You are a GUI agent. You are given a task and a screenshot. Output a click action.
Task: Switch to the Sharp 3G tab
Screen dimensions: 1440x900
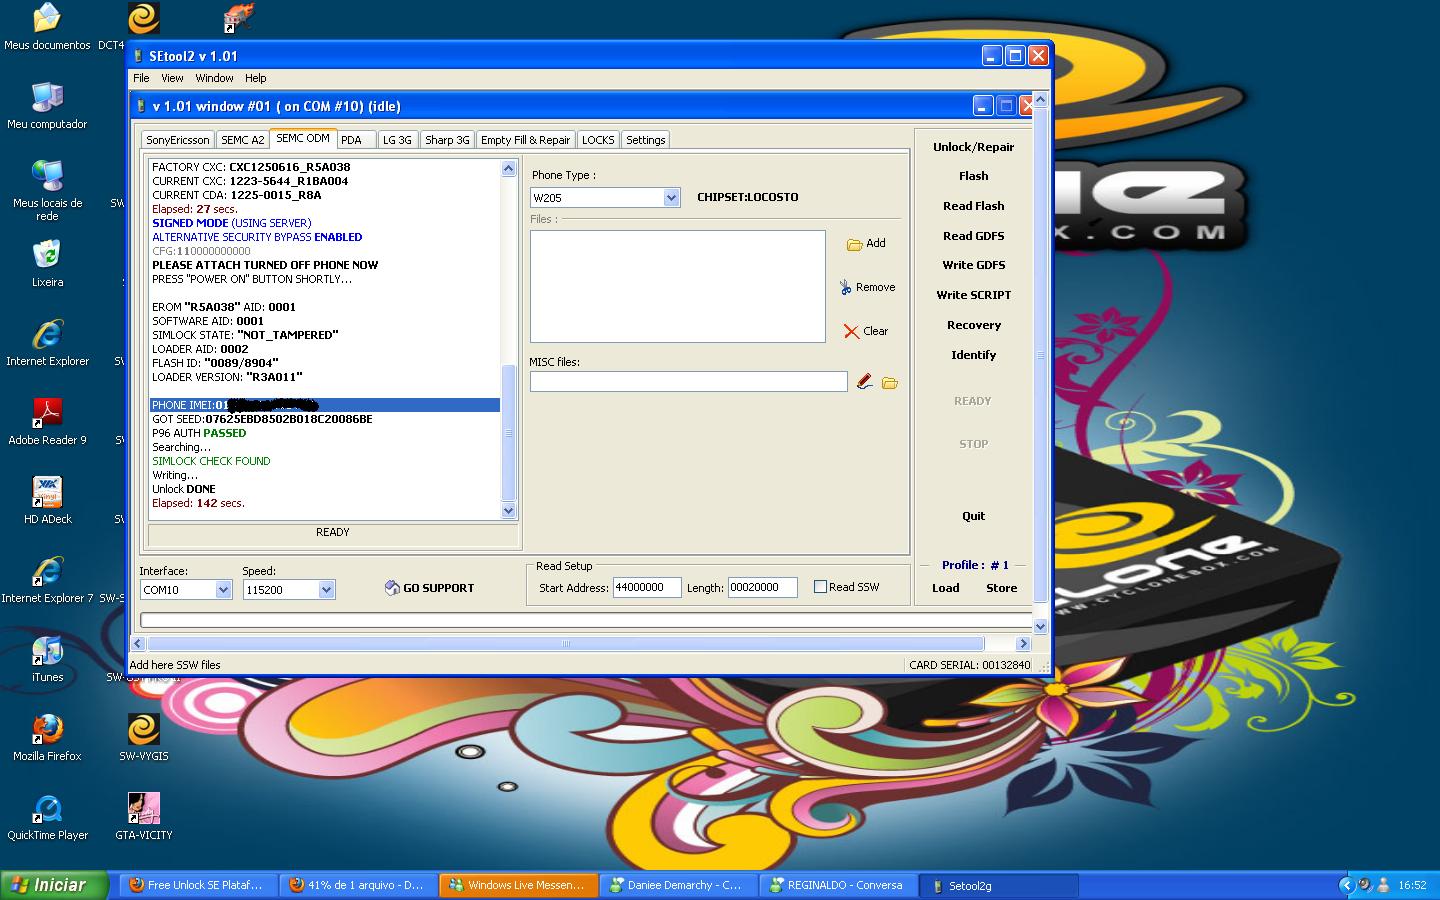coord(447,140)
